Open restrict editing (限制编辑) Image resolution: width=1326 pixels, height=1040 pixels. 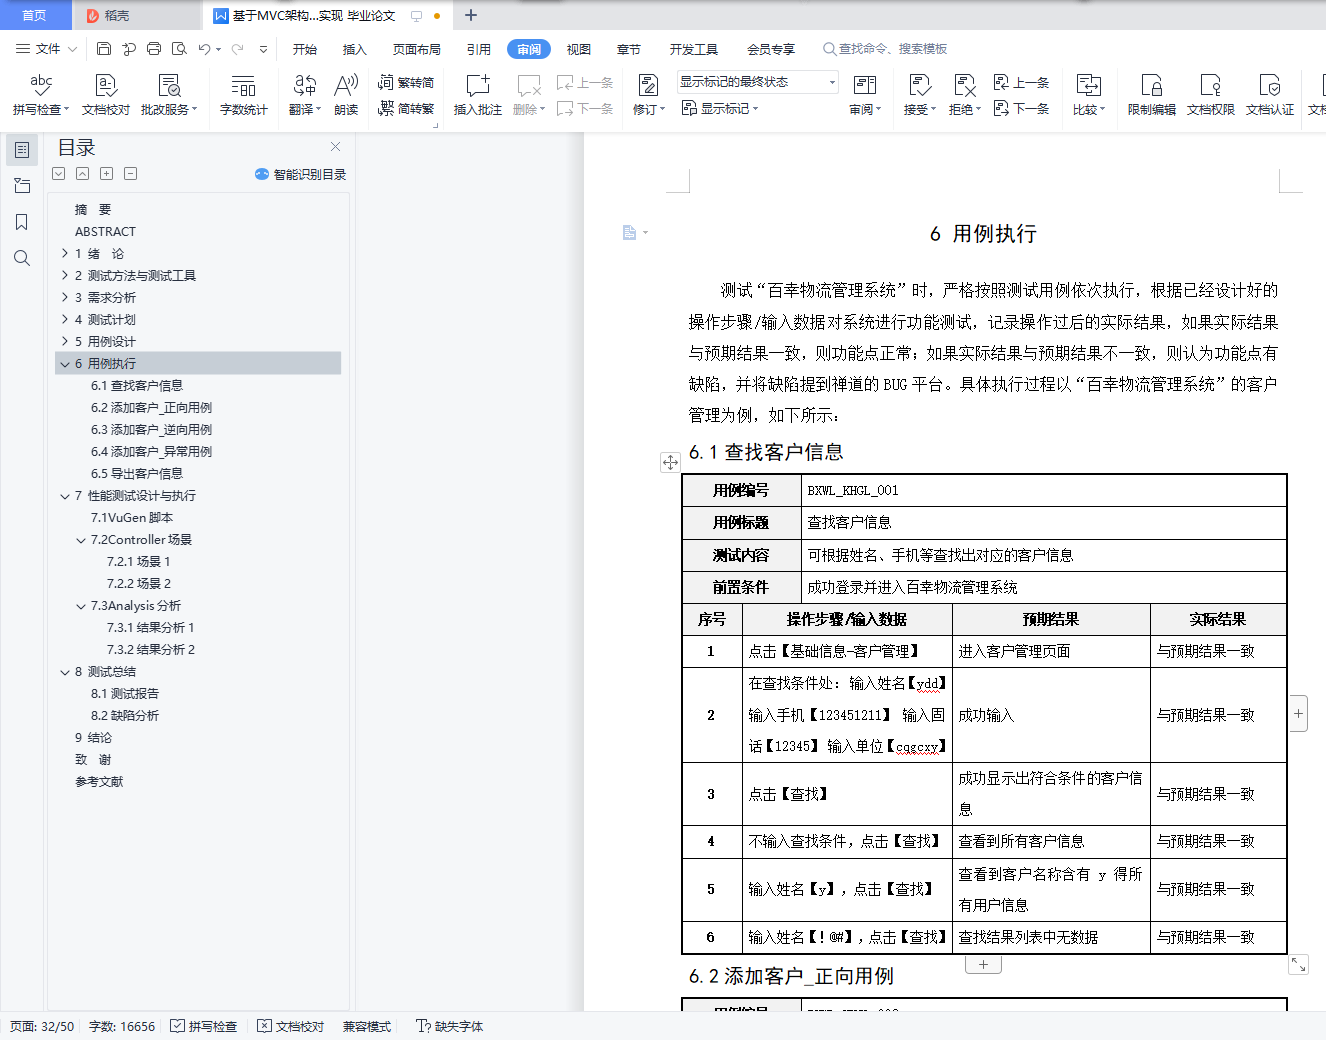point(1152,95)
